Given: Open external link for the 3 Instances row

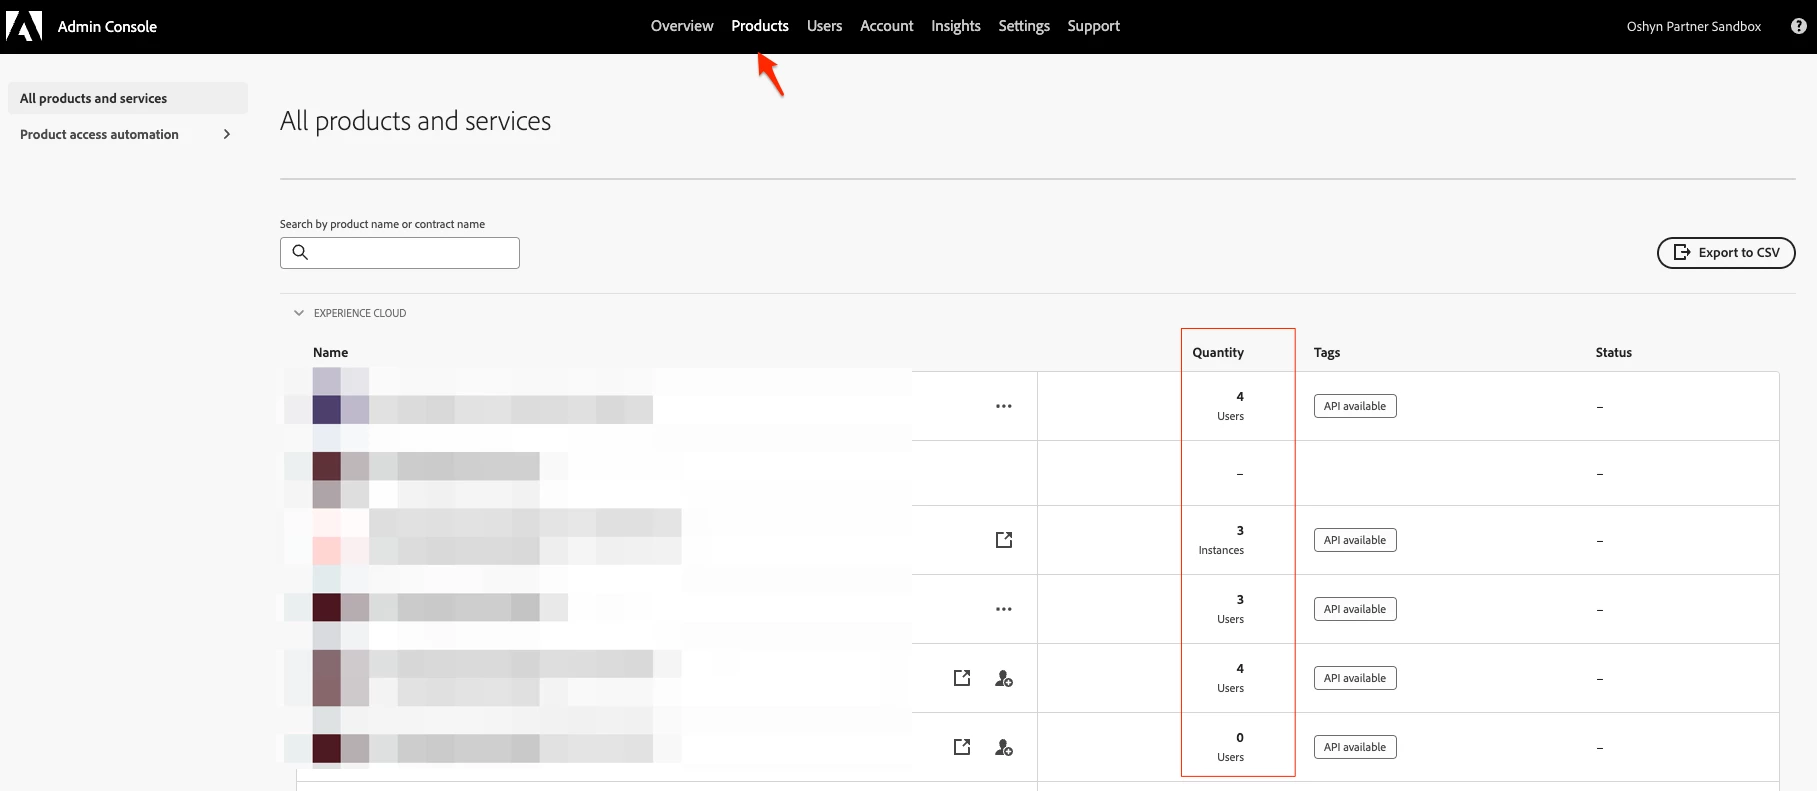Looking at the screenshot, I should point(1004,540).
